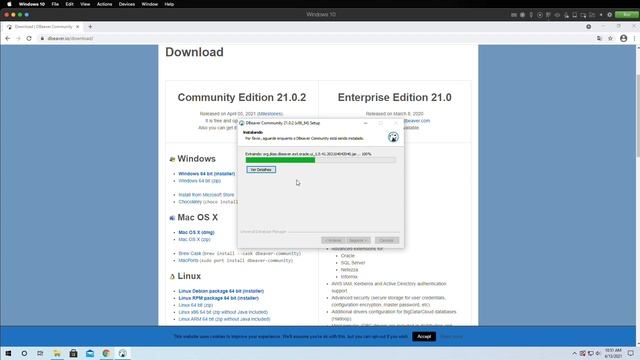Click the DBeaver logo in setup dialog
Image resolution: width=640 pixels, height=360 pixels.
393,137
